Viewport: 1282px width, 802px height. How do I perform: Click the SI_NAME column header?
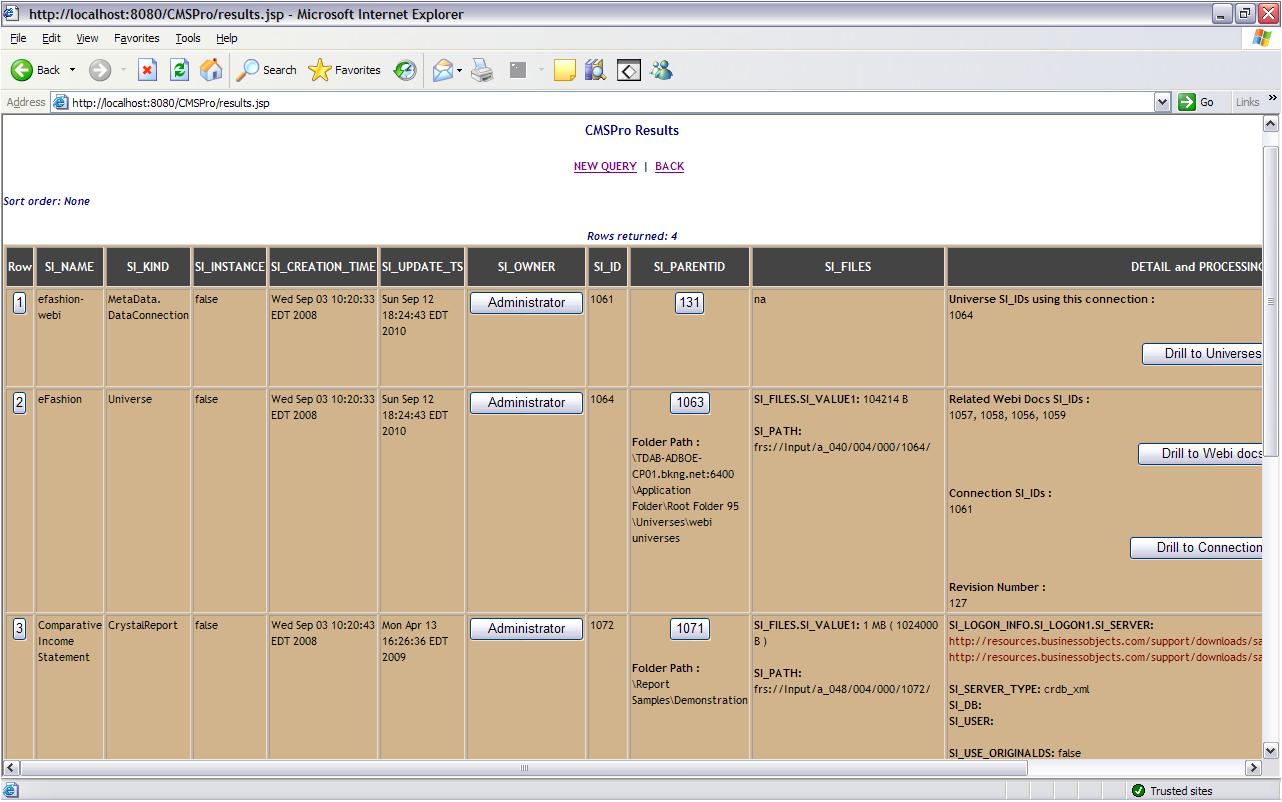click(69, 267)
